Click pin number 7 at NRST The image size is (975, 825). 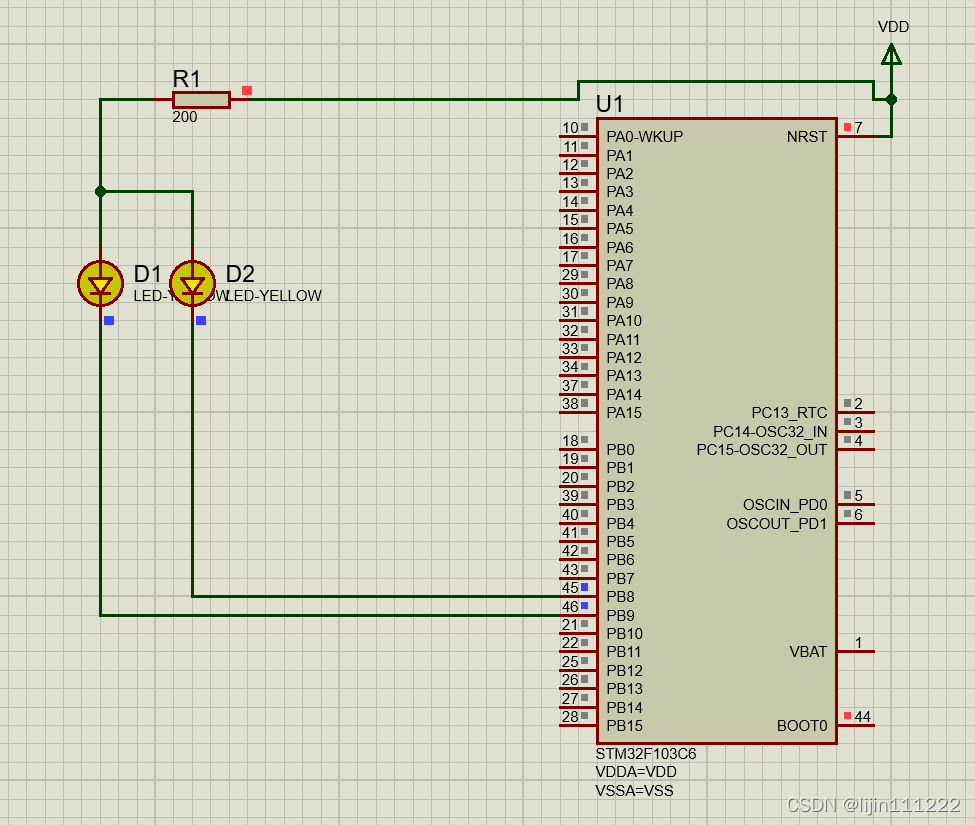coord(858,127)
